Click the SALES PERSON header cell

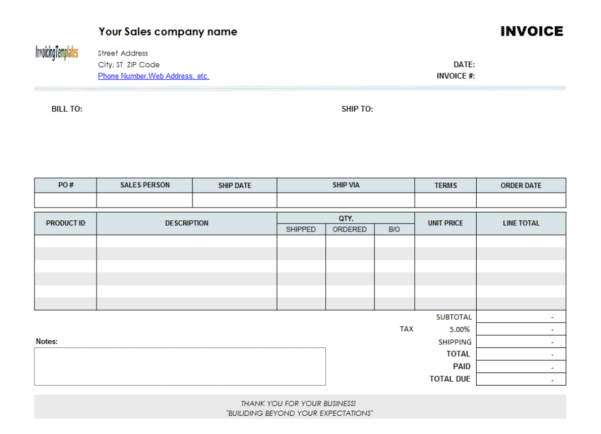[144, 185]
